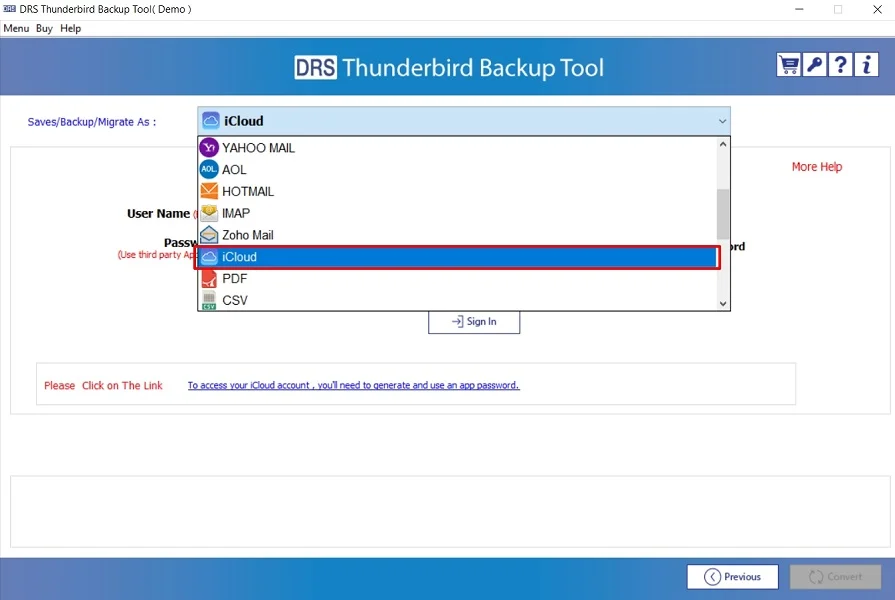Click the activation key icon
The height and width of the screenshot is (600, 895).
(813, 64)
